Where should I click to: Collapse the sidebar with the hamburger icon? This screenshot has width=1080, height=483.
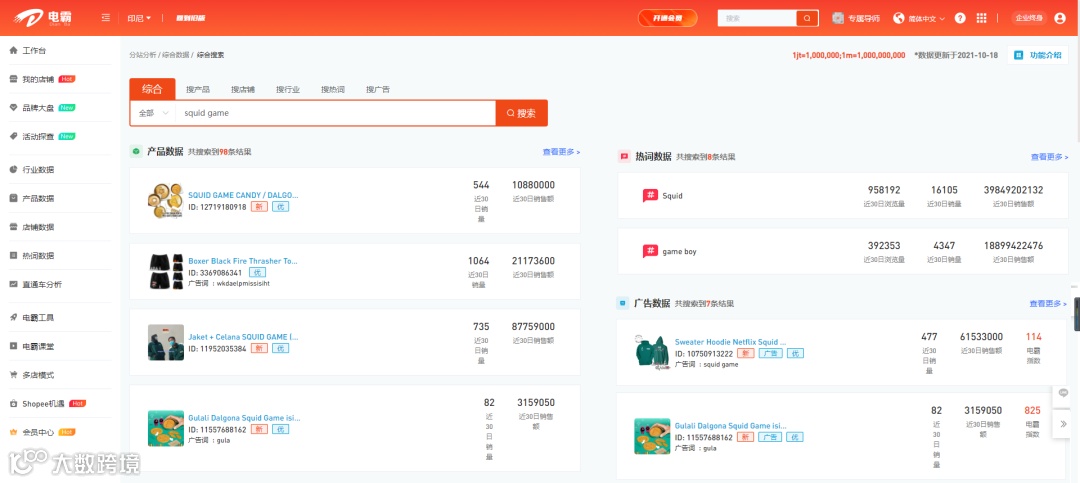(x=105, y=18)
